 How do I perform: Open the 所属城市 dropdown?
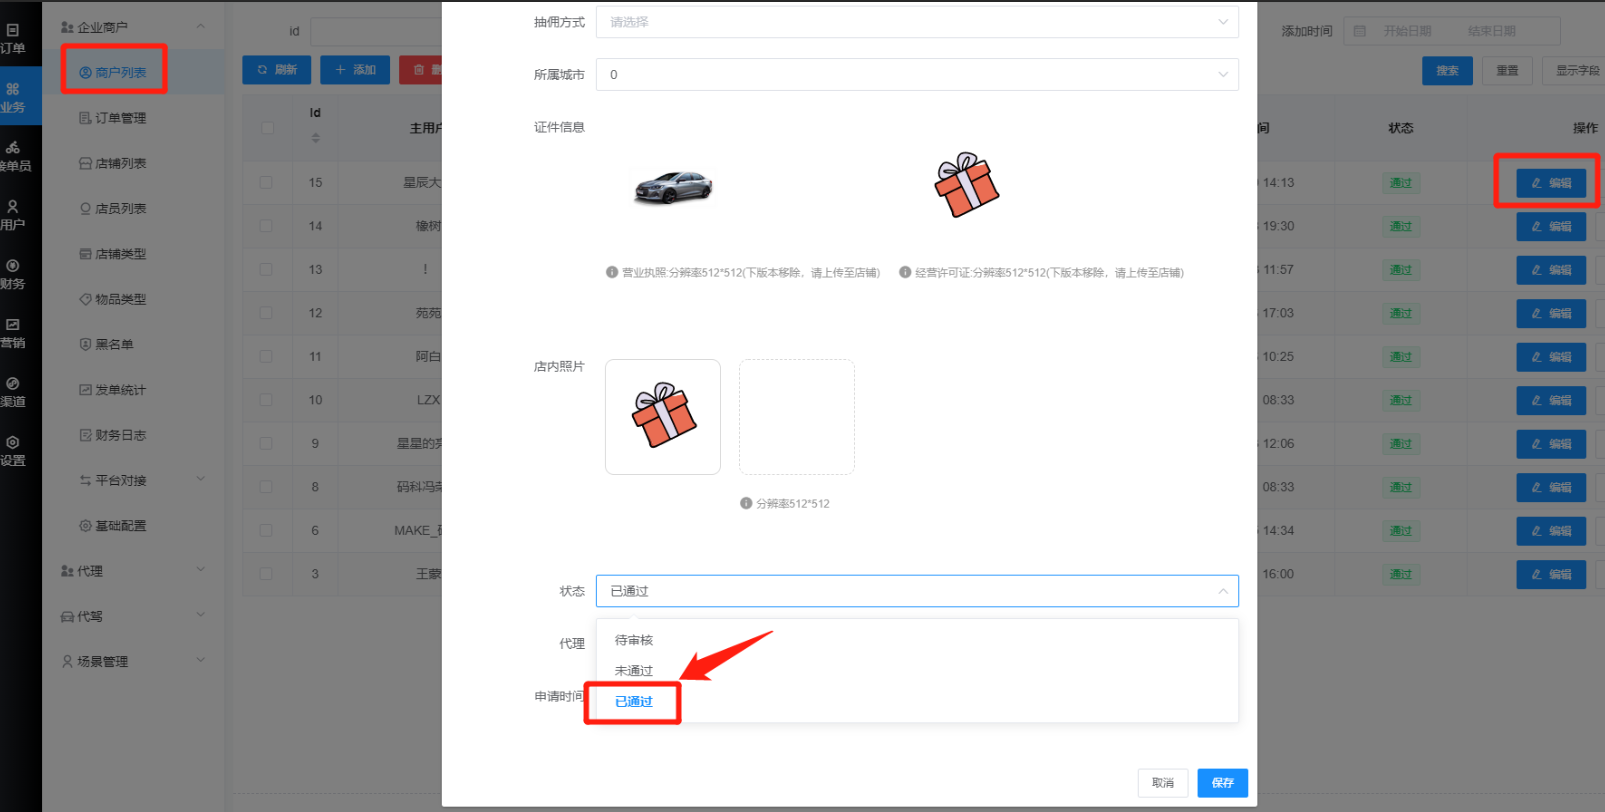916,75
